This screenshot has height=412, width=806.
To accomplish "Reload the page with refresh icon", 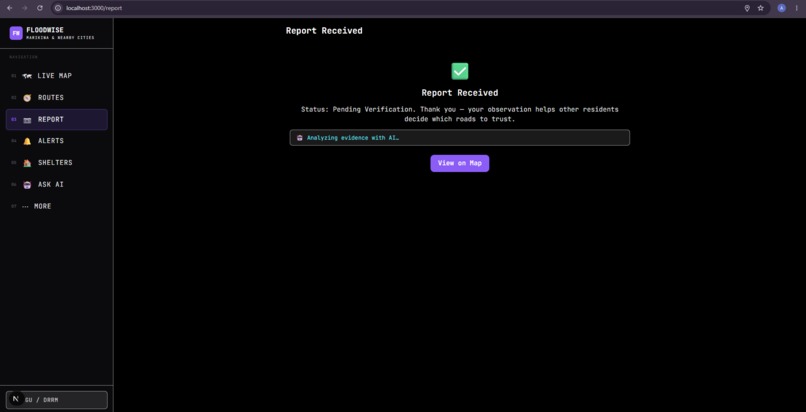I will tap(40, 8).
